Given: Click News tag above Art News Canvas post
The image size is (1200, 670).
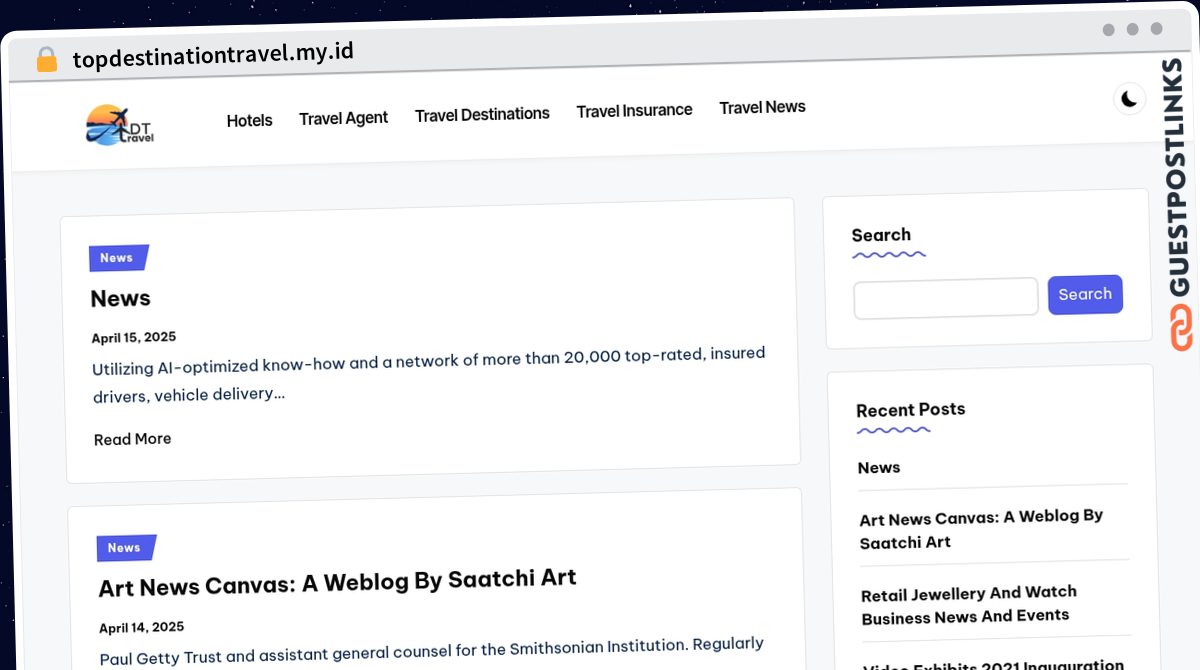Looking at the screenshot, I should [x=125, y=548].
